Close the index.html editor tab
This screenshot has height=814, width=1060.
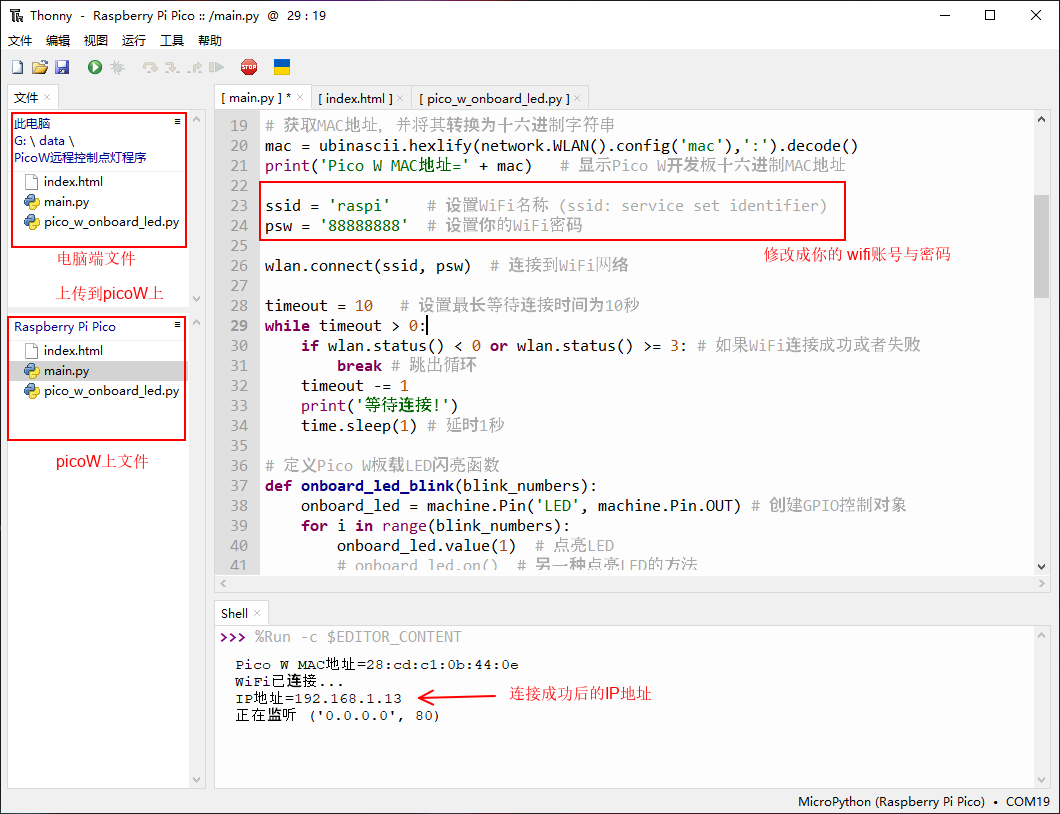[400, 98]
